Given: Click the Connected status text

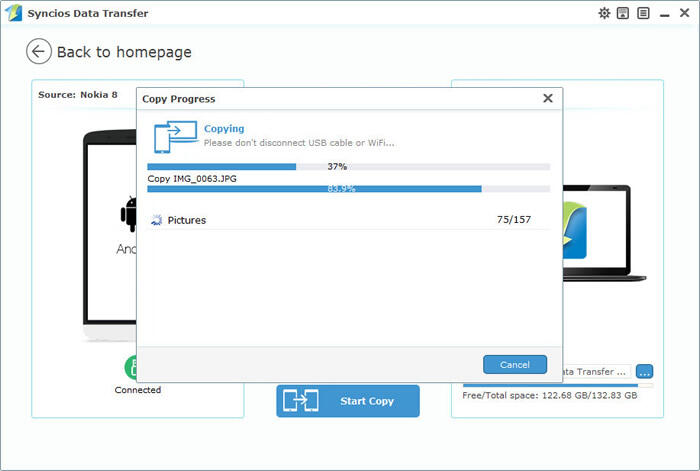Looking at the screenshot, I should pos(138,390).
